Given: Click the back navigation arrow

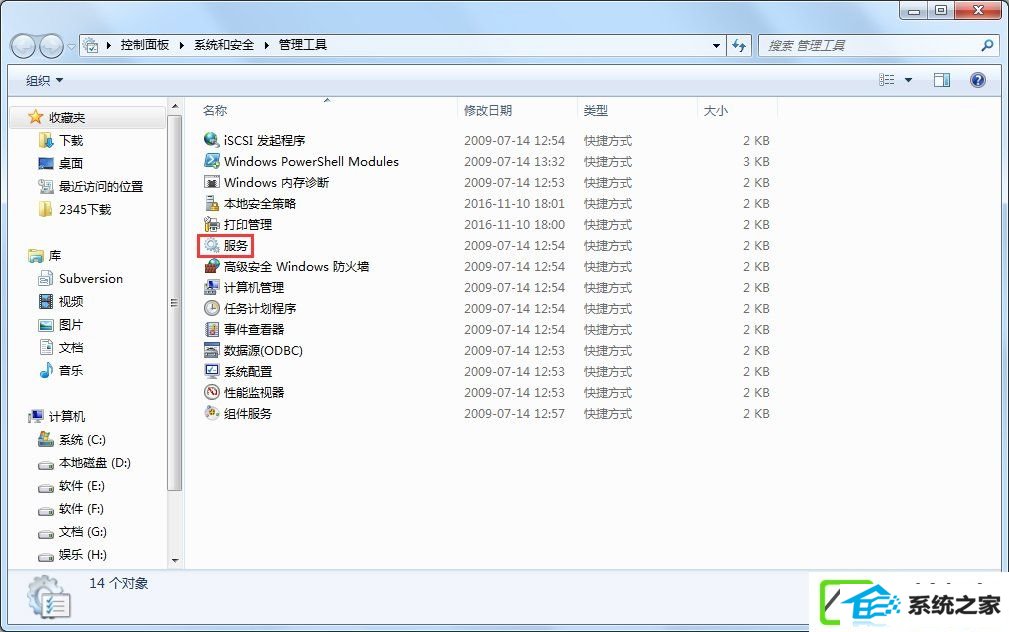Looking at the screenshot, I should 23,46.
